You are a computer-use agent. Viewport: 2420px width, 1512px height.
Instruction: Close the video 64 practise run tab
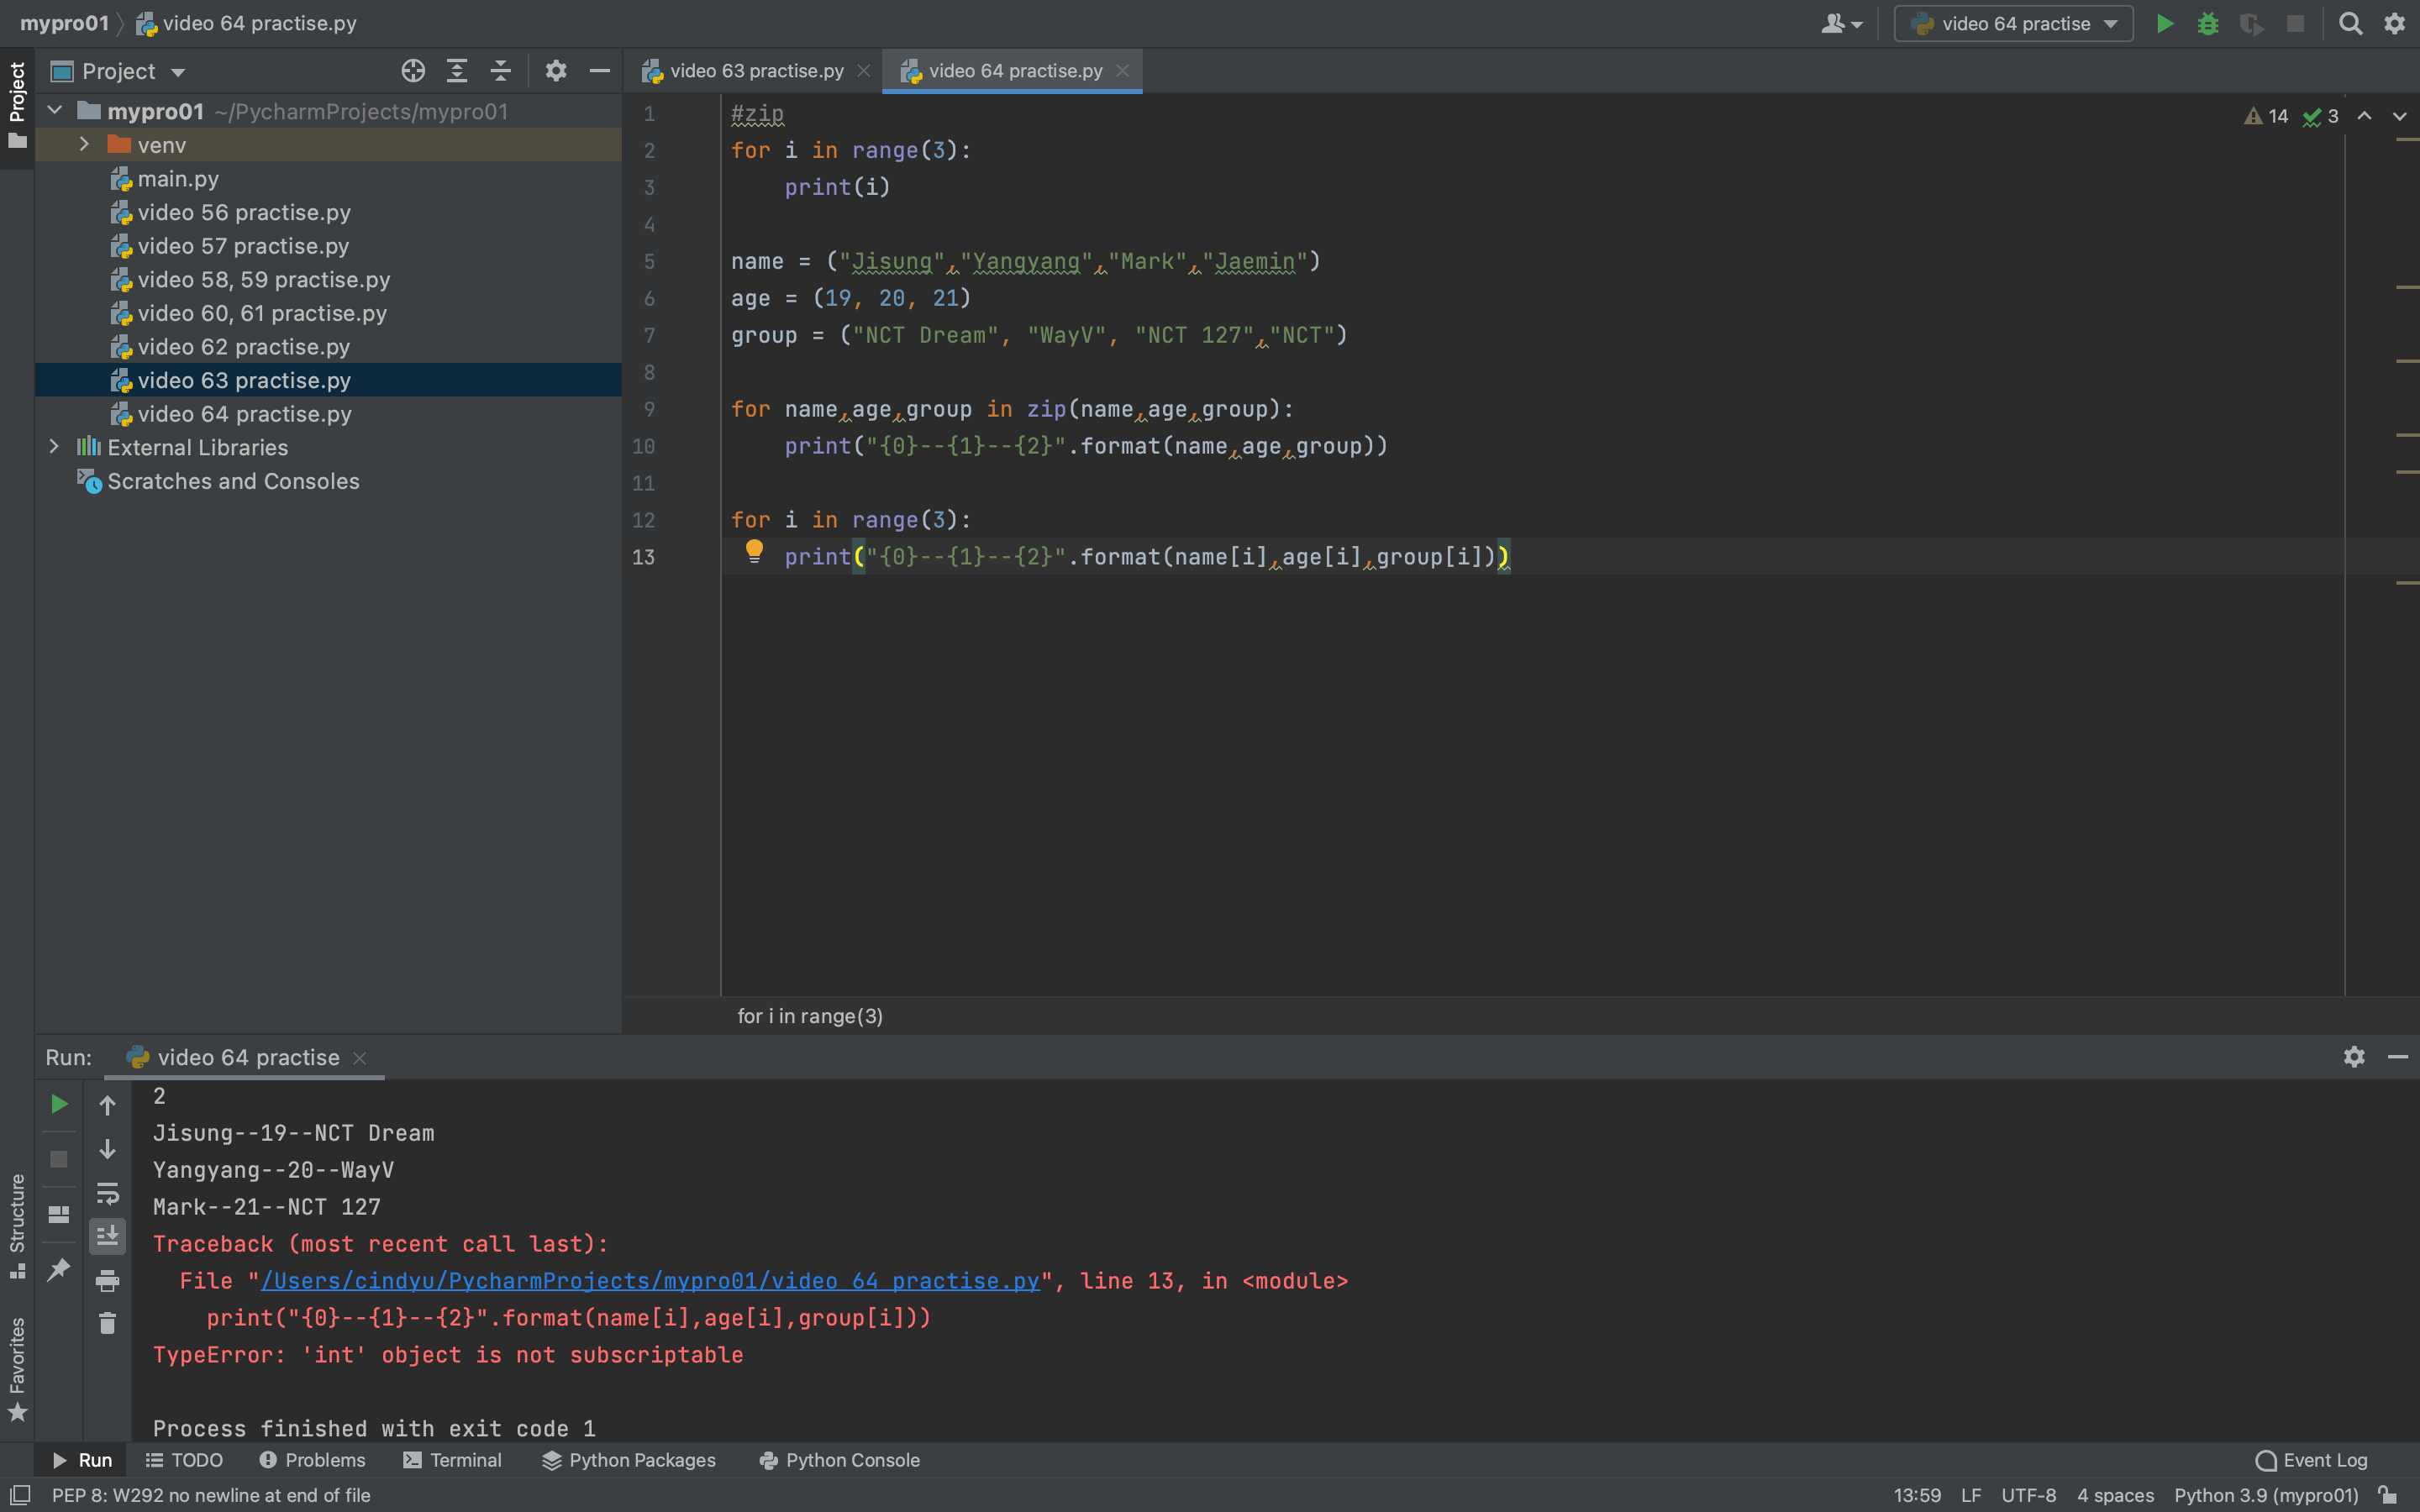coord(360,1058)
